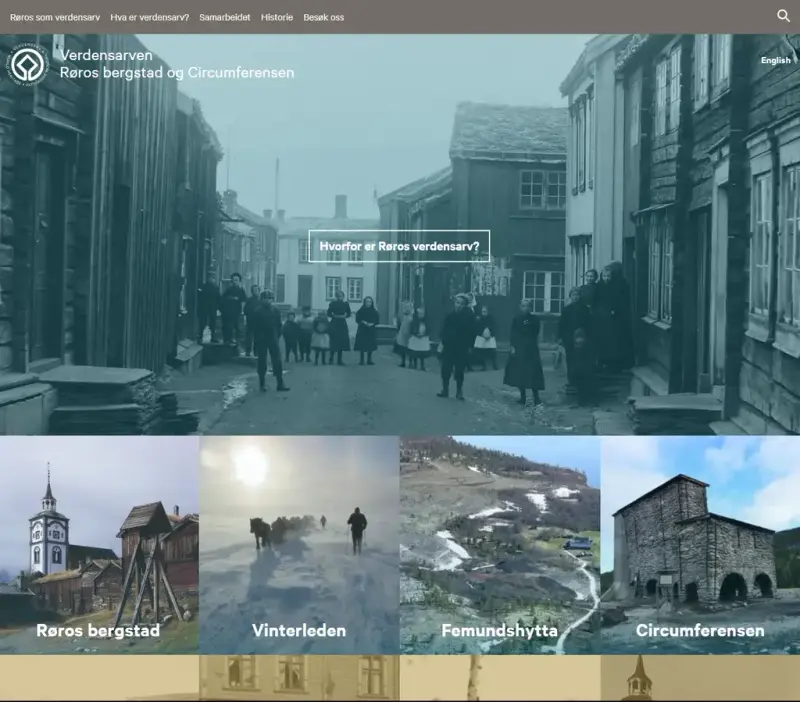Open the Røros bergstad tile label
This screenshot has height=702, width=800.
tap(98, 630)
